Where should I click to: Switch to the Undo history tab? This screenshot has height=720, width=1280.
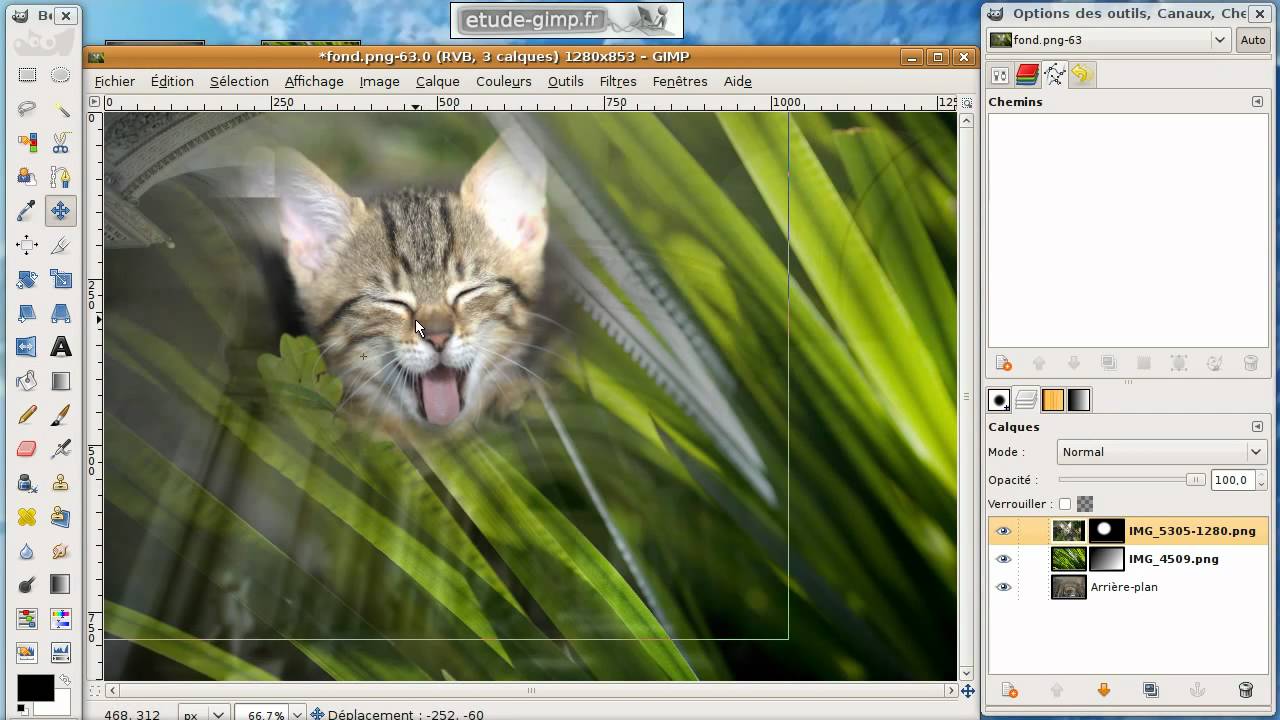1081,74
